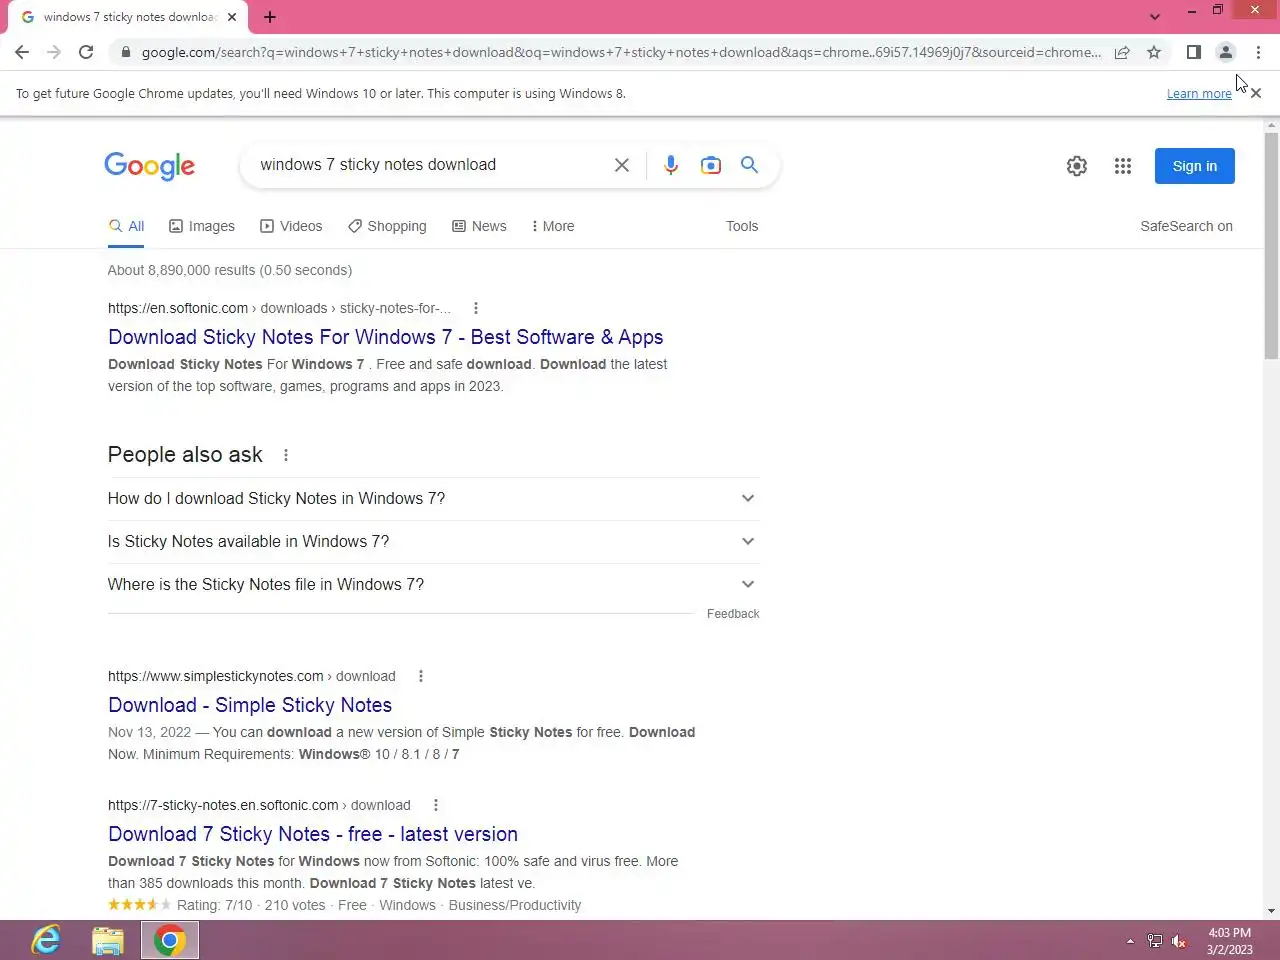1280x960 pixels.
Task: Open Google quick settings gear
Action: click(1077, 166)
